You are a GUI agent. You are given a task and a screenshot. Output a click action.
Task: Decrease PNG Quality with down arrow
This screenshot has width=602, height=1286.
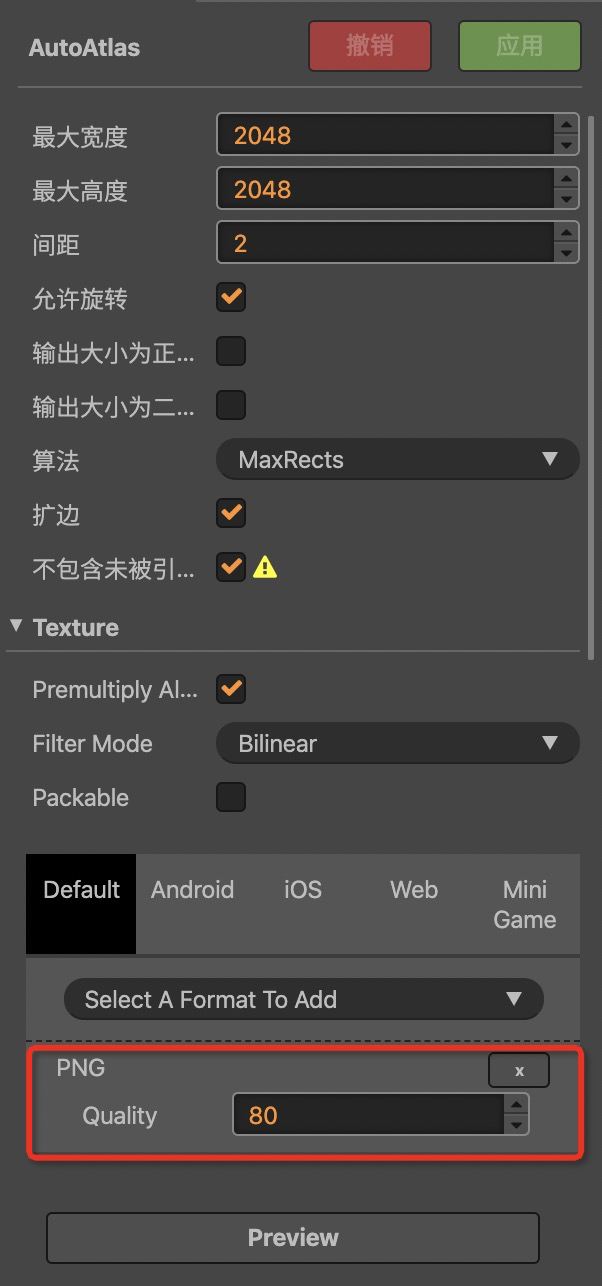[x=516, y=1124]
